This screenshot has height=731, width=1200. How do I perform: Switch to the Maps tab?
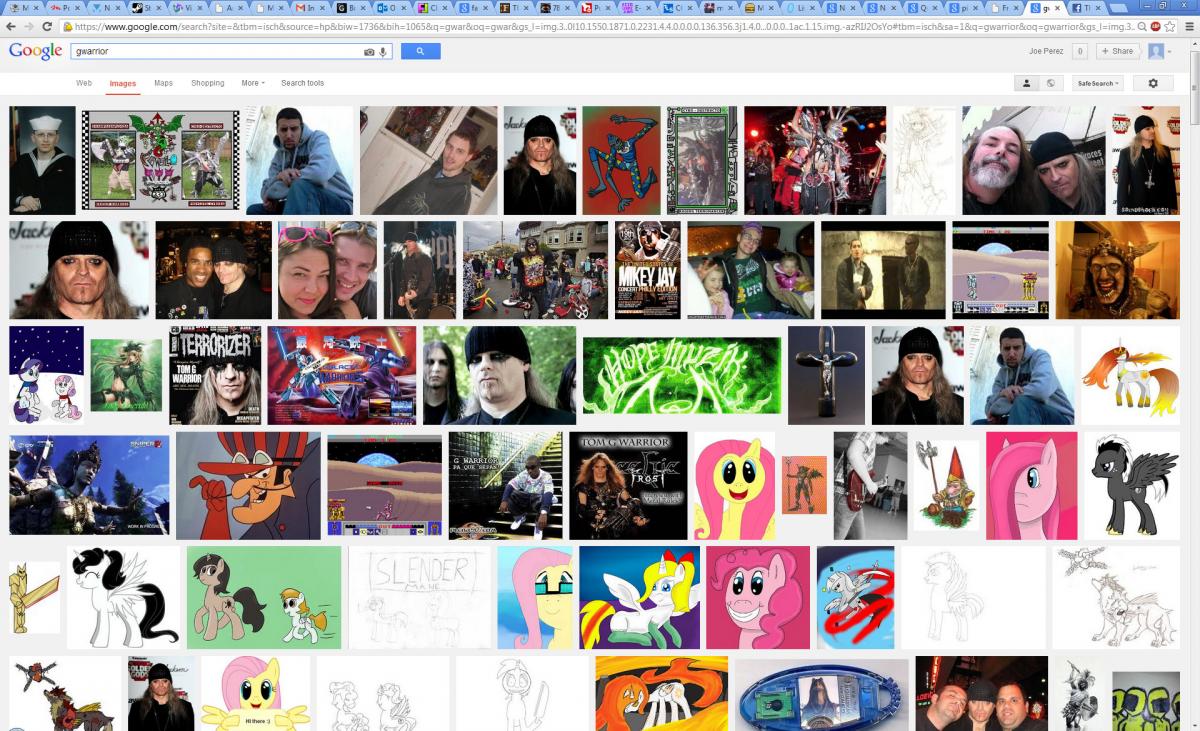[x=163, y=83]
